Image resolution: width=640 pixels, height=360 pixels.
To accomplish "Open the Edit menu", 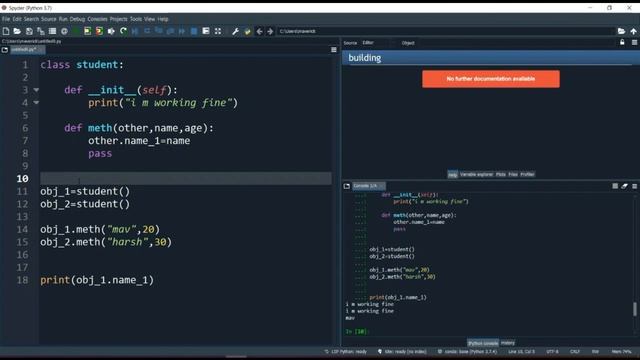I will click(17, 19).
